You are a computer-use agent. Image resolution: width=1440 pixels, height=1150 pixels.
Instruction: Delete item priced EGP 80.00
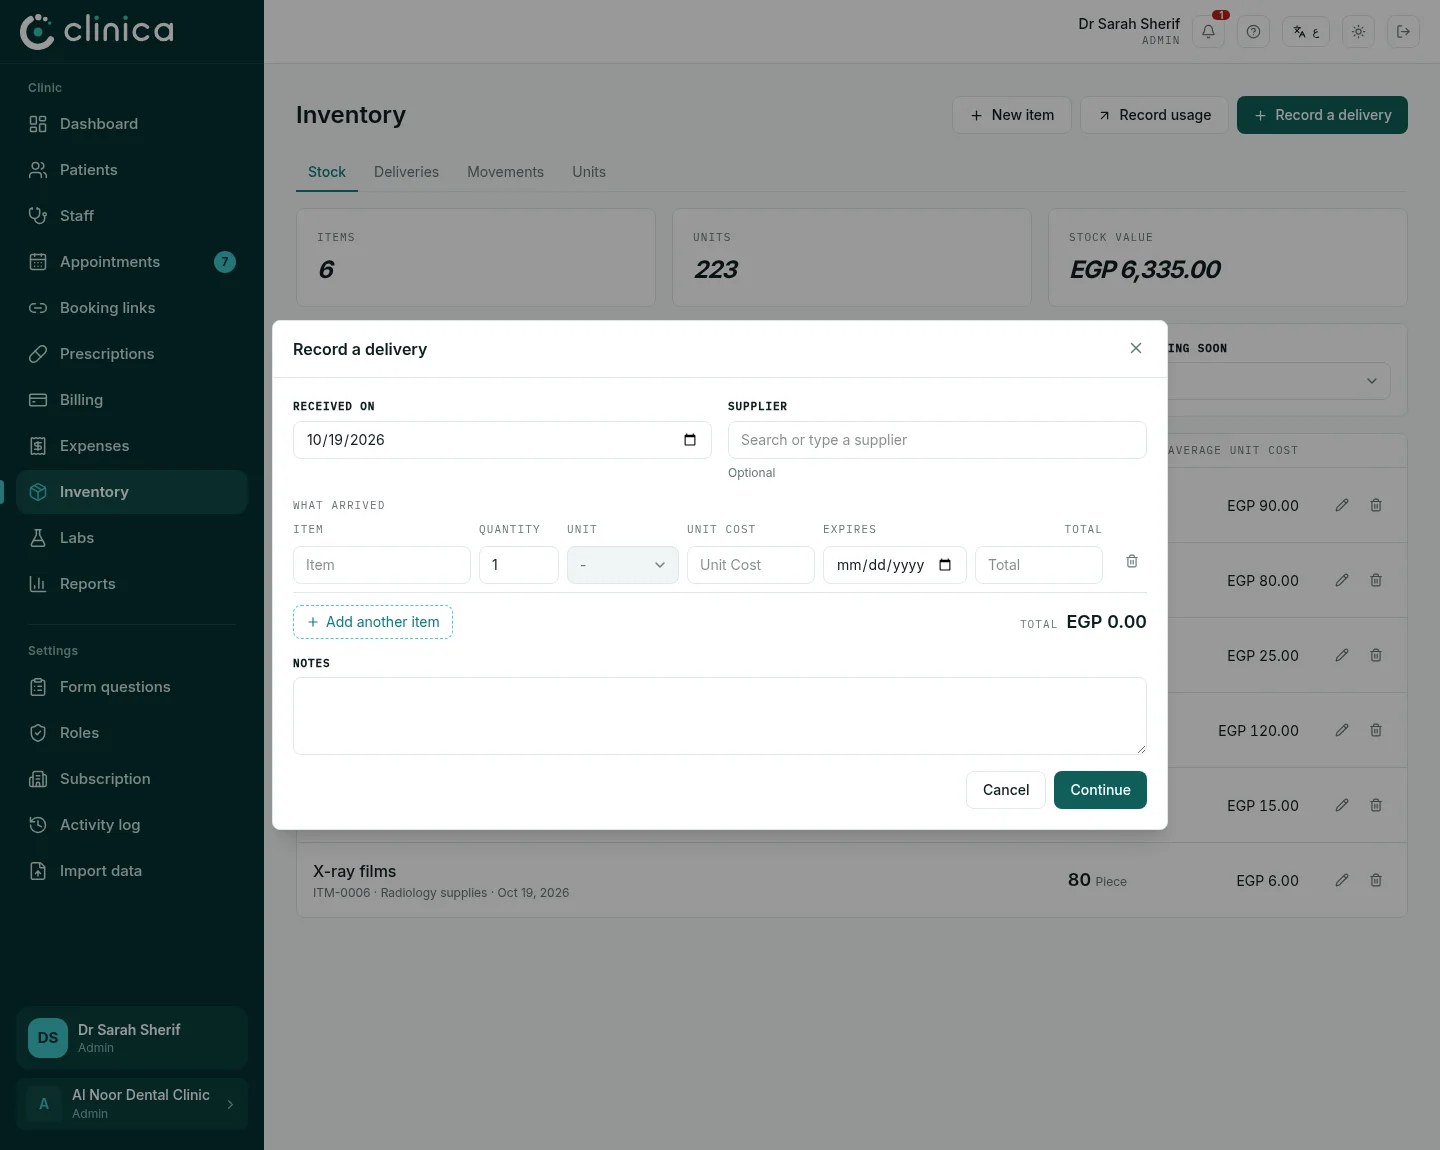1376,580
